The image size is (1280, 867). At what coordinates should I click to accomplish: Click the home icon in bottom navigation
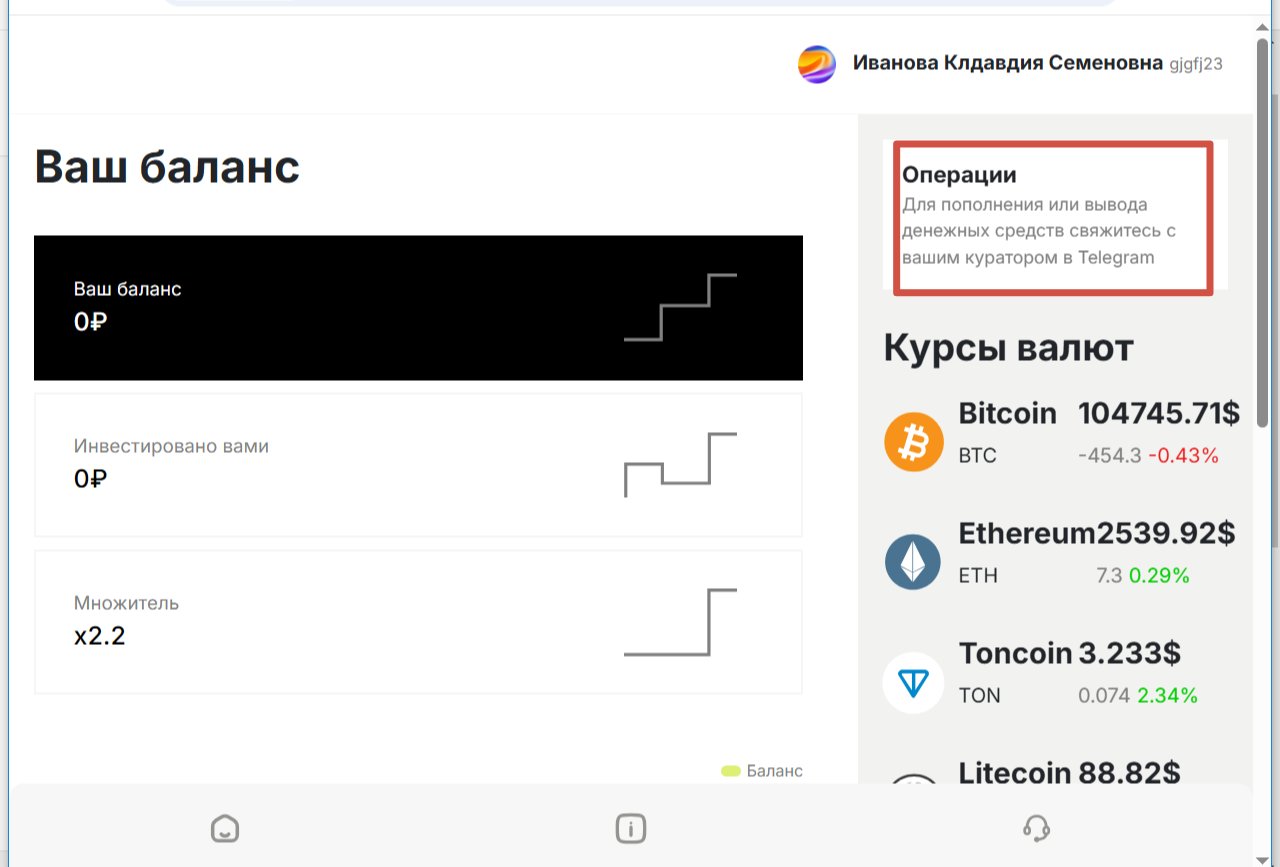click(225, 828)
